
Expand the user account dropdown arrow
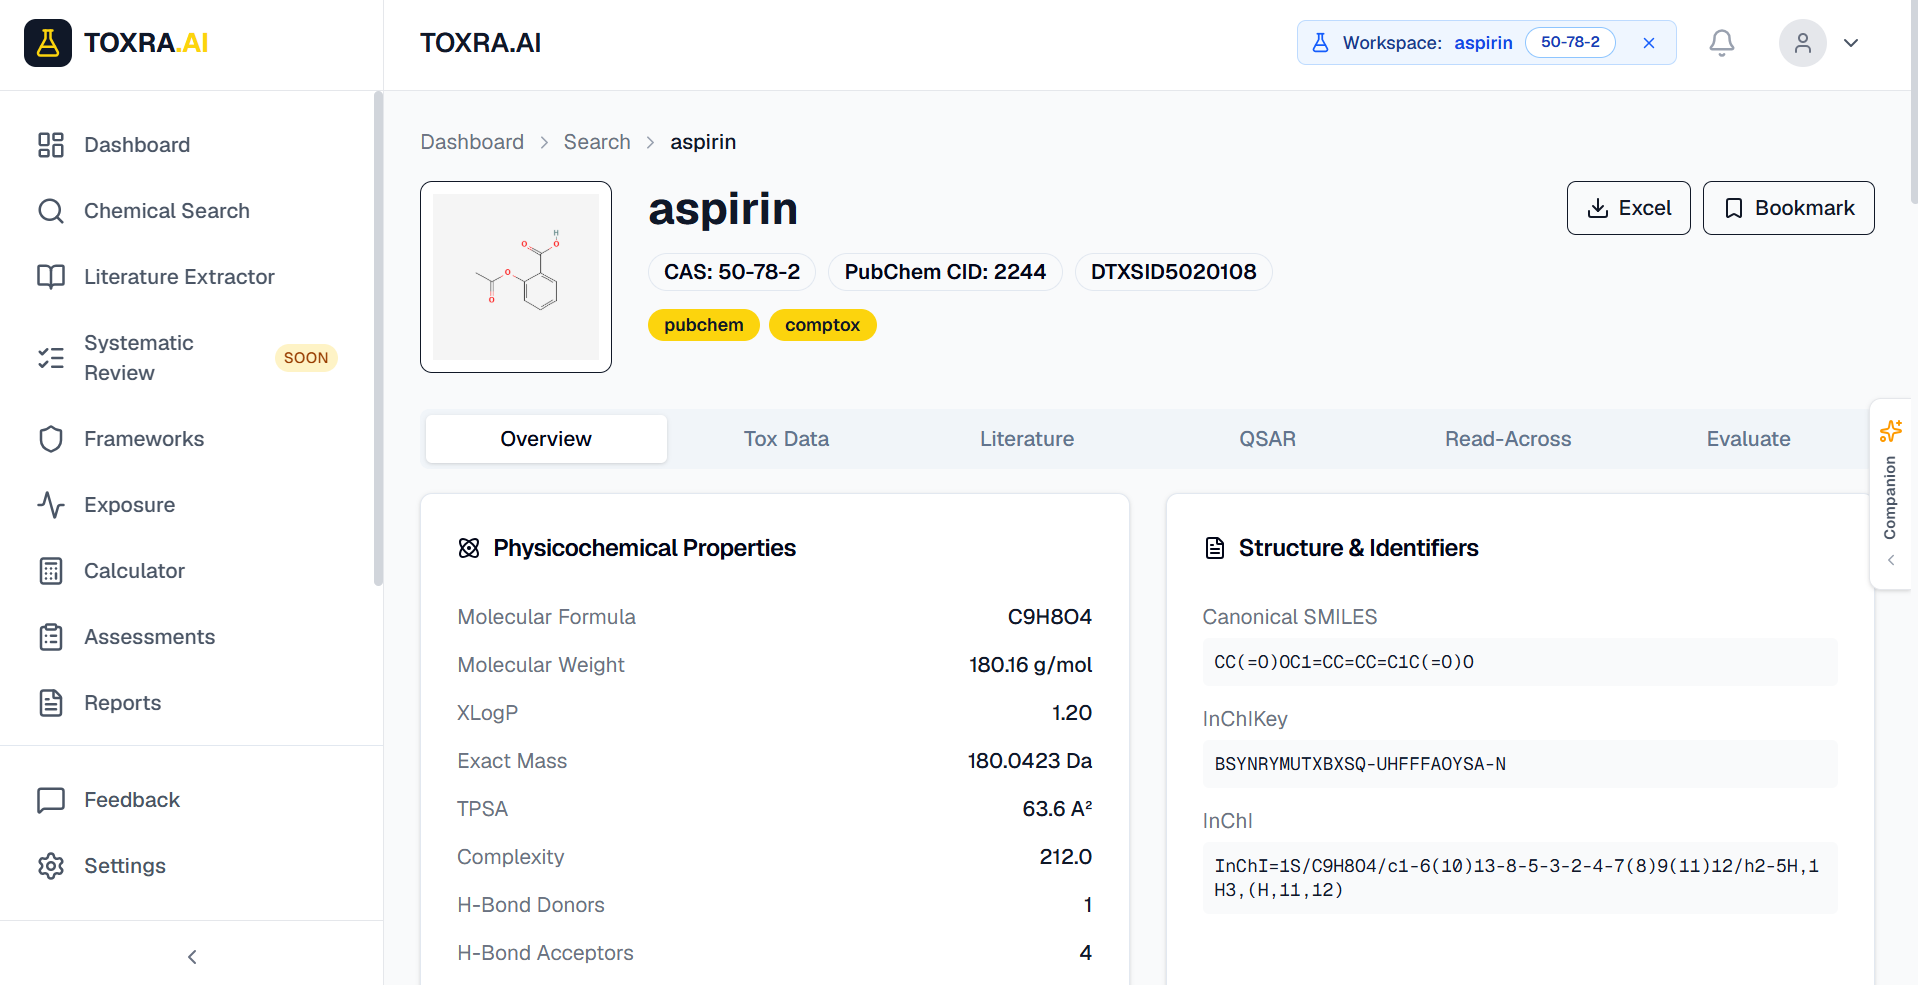1851,43
